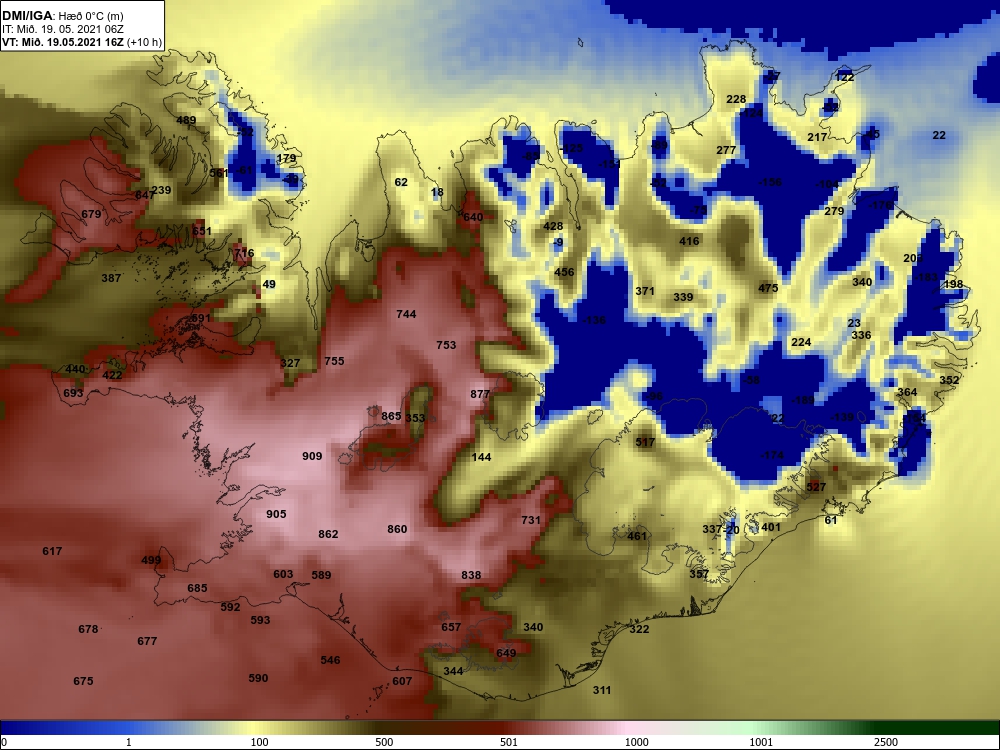1000x750 pixels.
Task: Click the legend label 1000
Action: click(636, 742)
